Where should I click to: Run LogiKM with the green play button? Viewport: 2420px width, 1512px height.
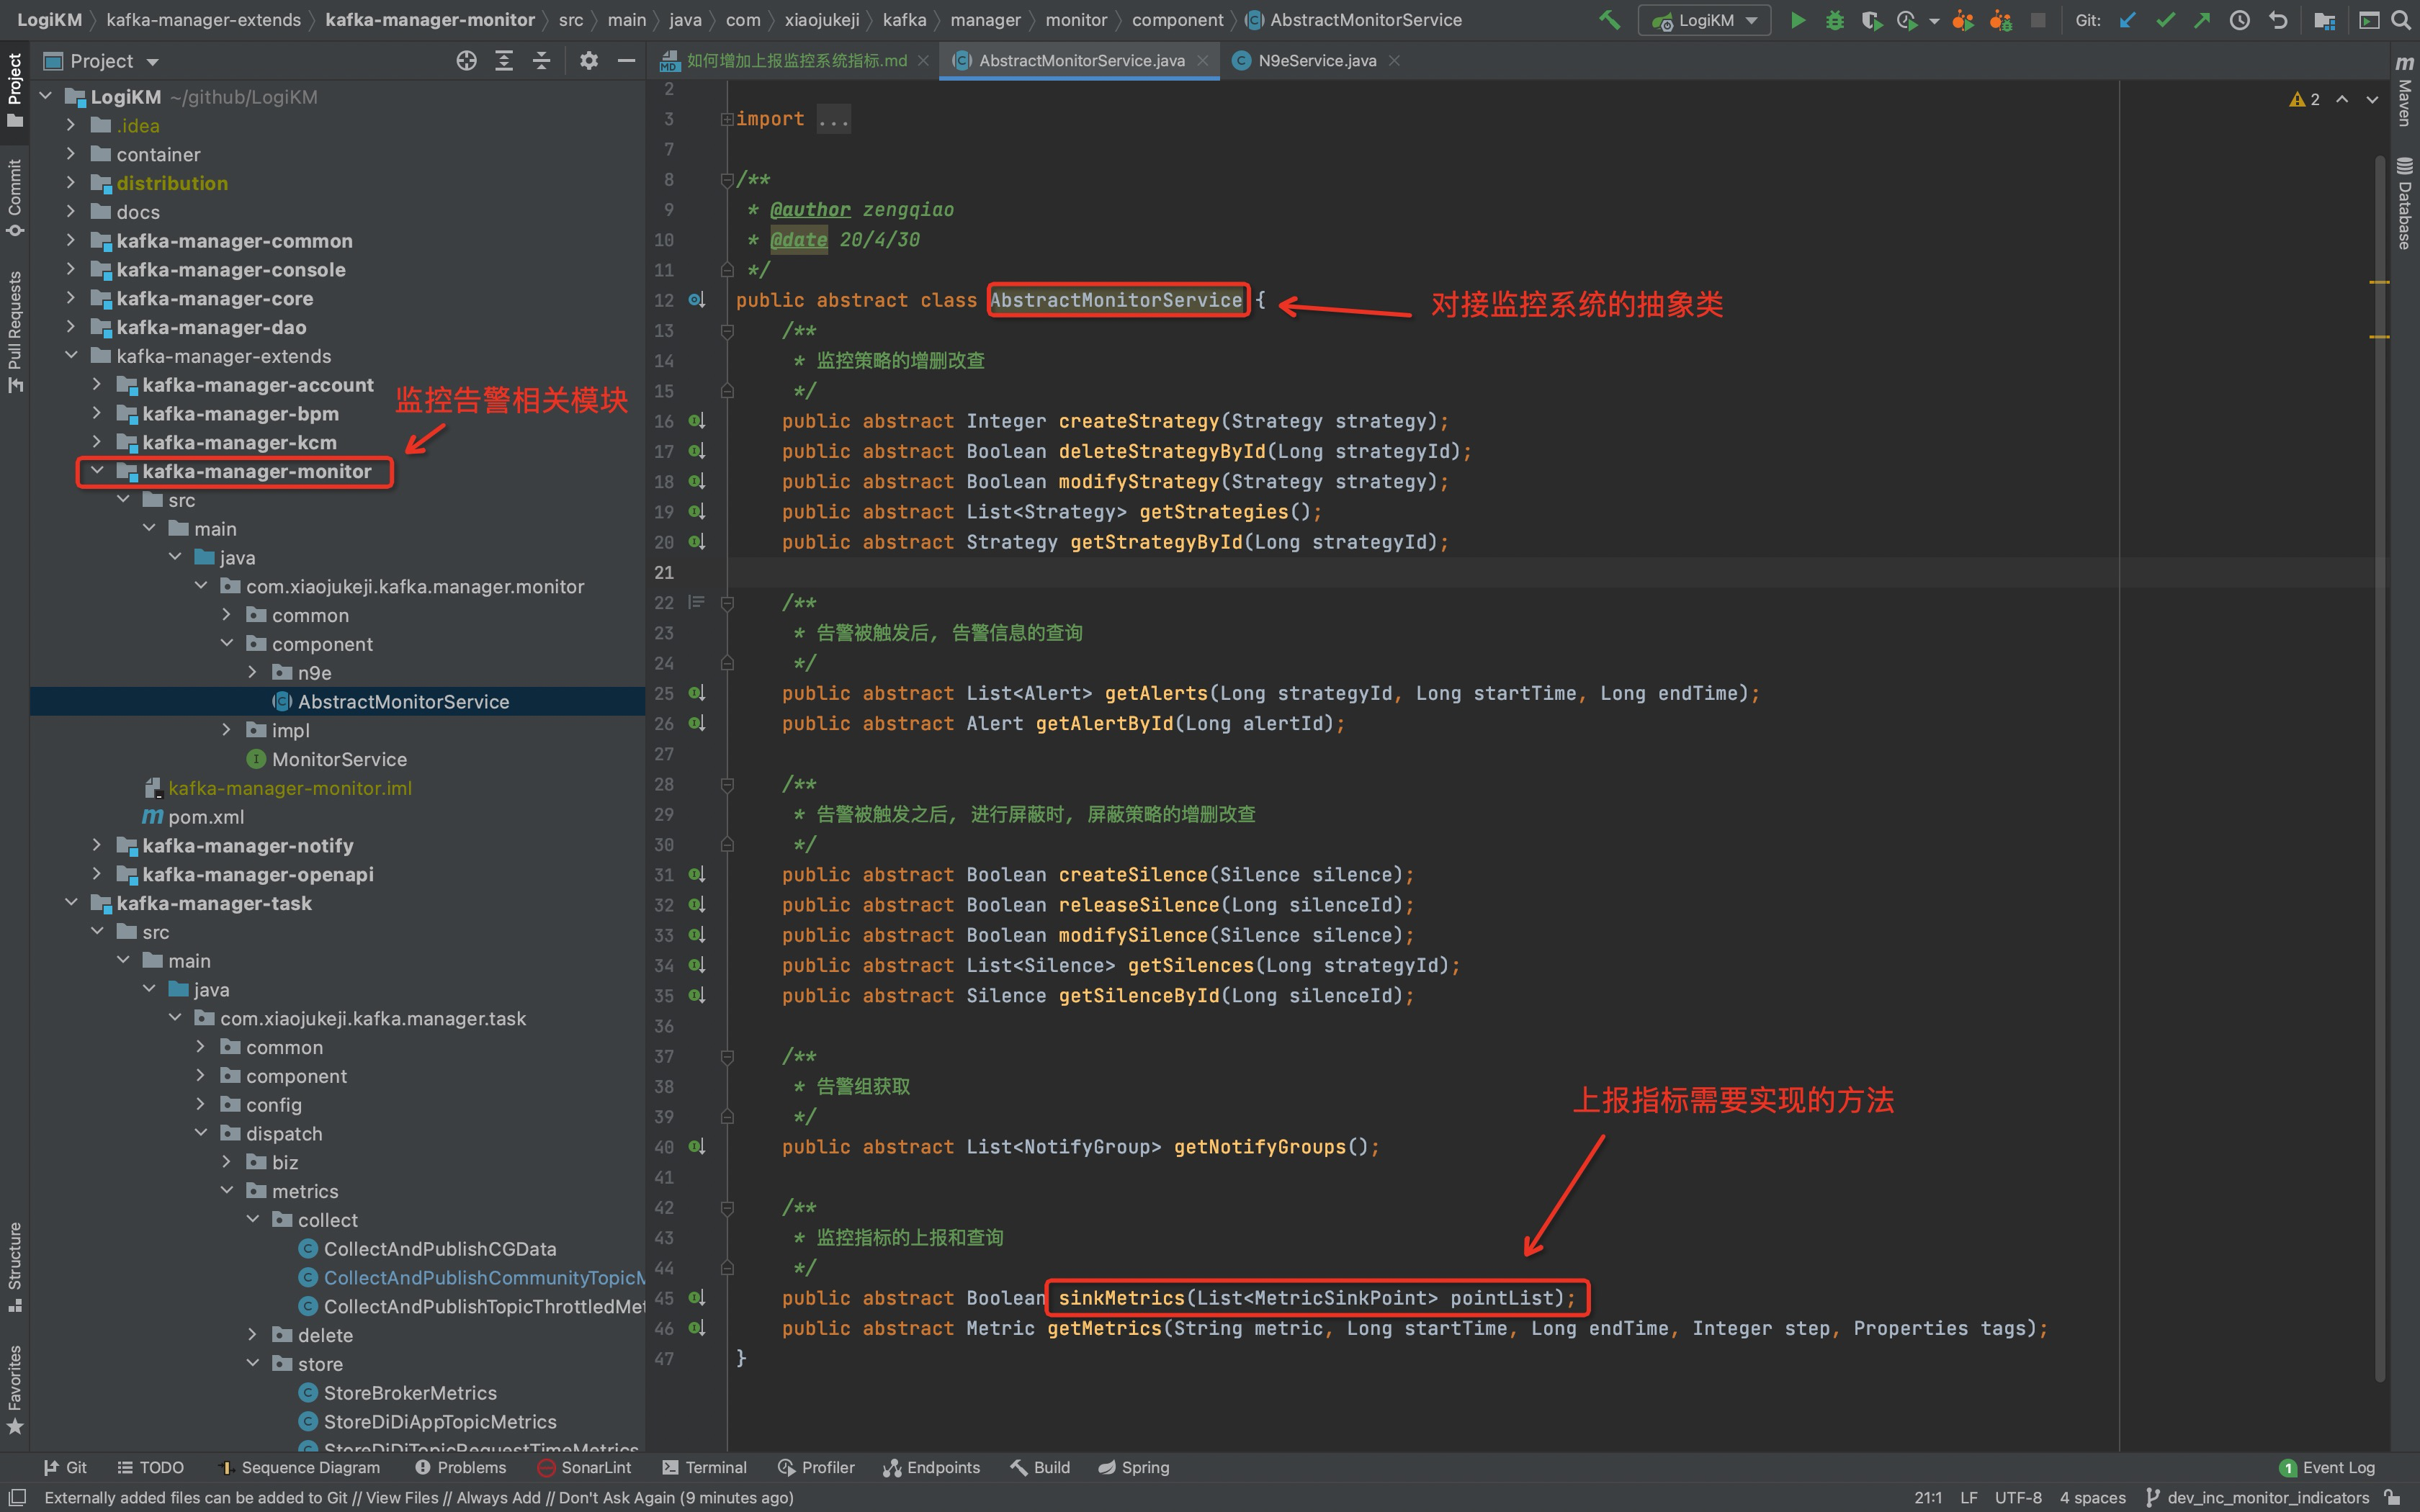coord(1797,20)
